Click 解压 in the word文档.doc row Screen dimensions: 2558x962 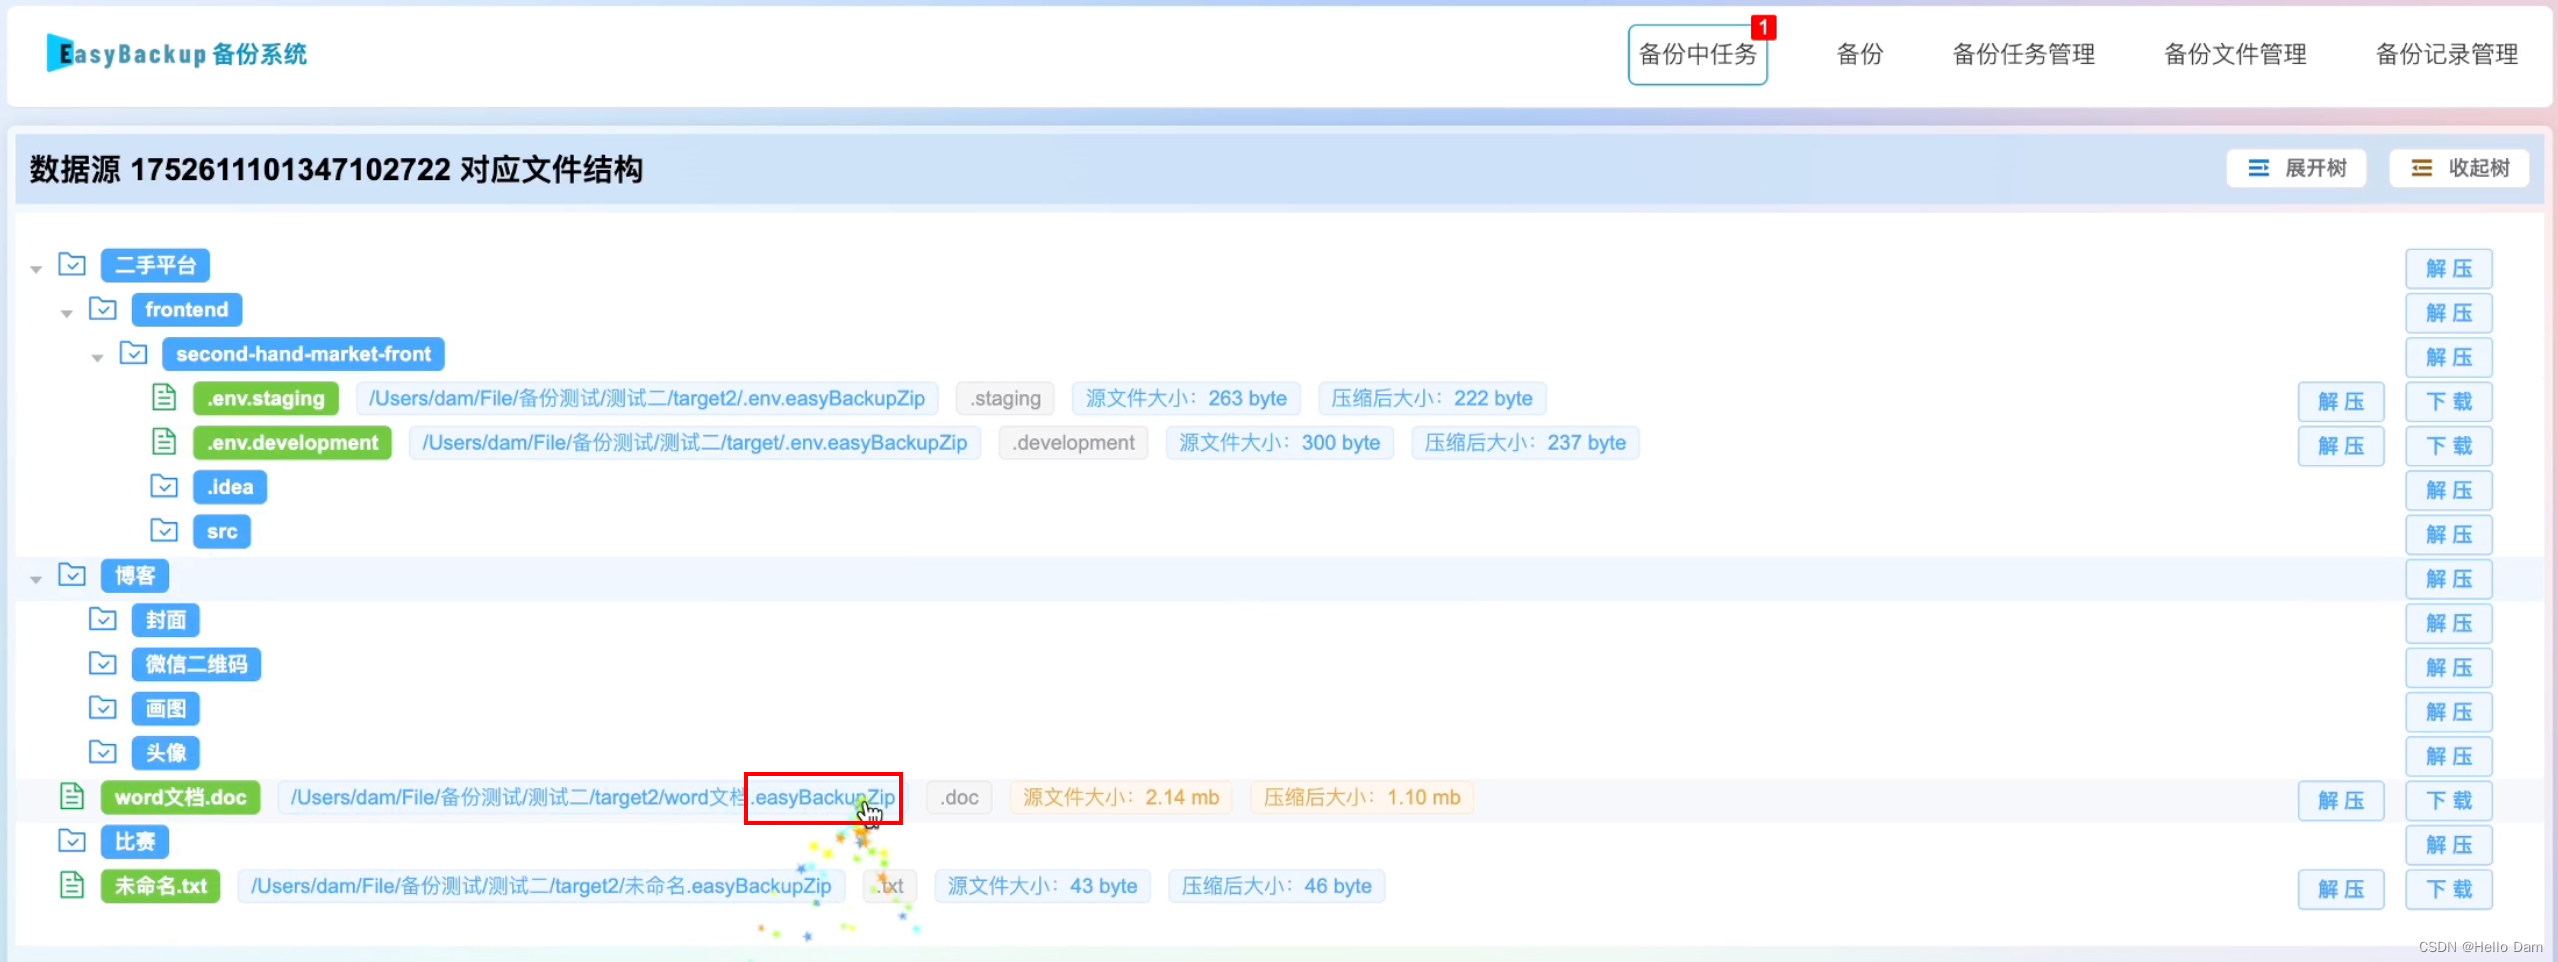(2341, 801)
